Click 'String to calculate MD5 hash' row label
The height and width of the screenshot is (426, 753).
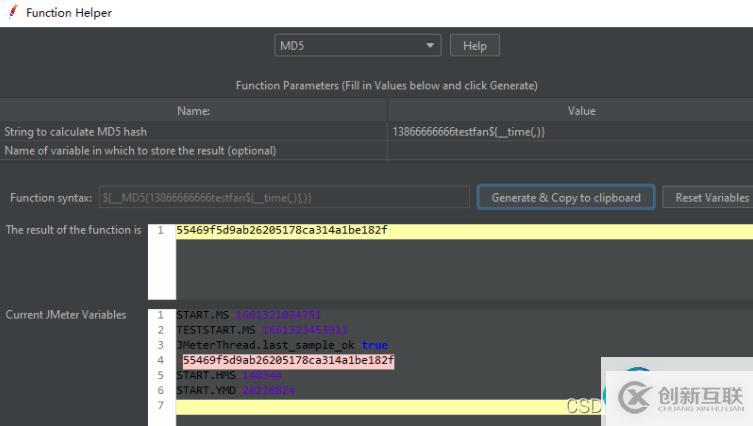[75, 132]
